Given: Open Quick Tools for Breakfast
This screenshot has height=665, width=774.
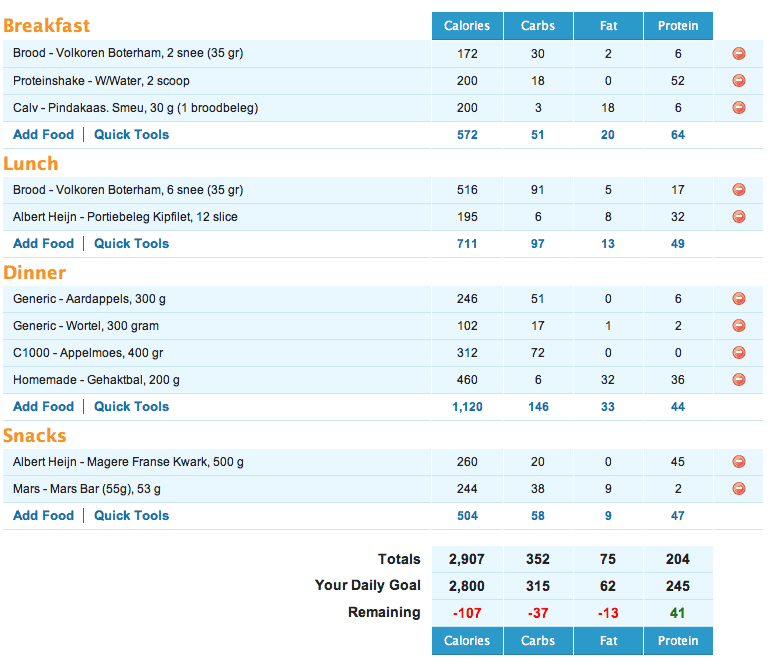Looking at the screenshot, I should 131,135.
